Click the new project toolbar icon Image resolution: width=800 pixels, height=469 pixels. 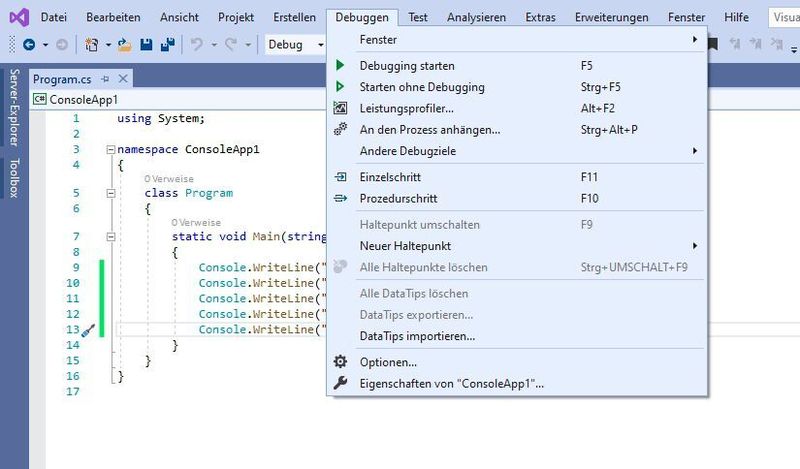91,45
